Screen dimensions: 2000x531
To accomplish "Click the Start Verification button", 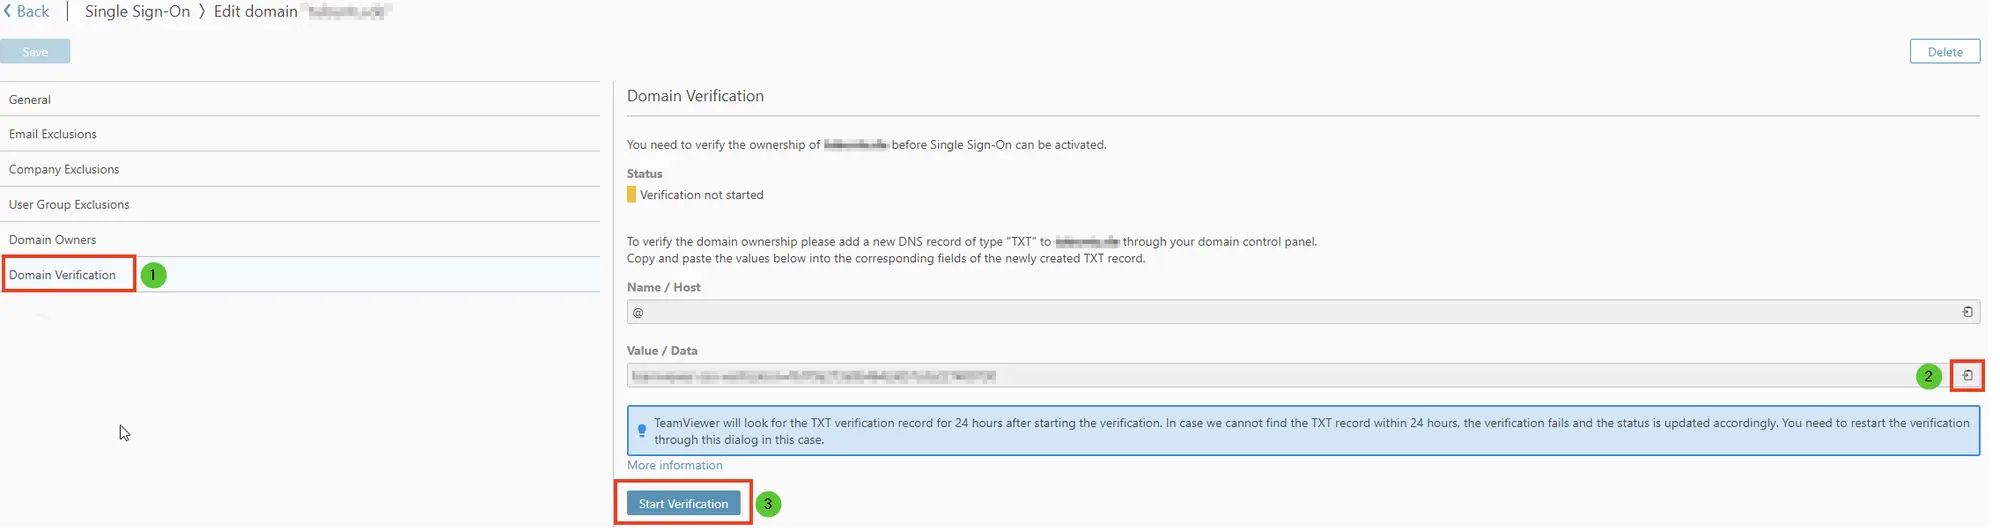I will click(x=684, y=504).
